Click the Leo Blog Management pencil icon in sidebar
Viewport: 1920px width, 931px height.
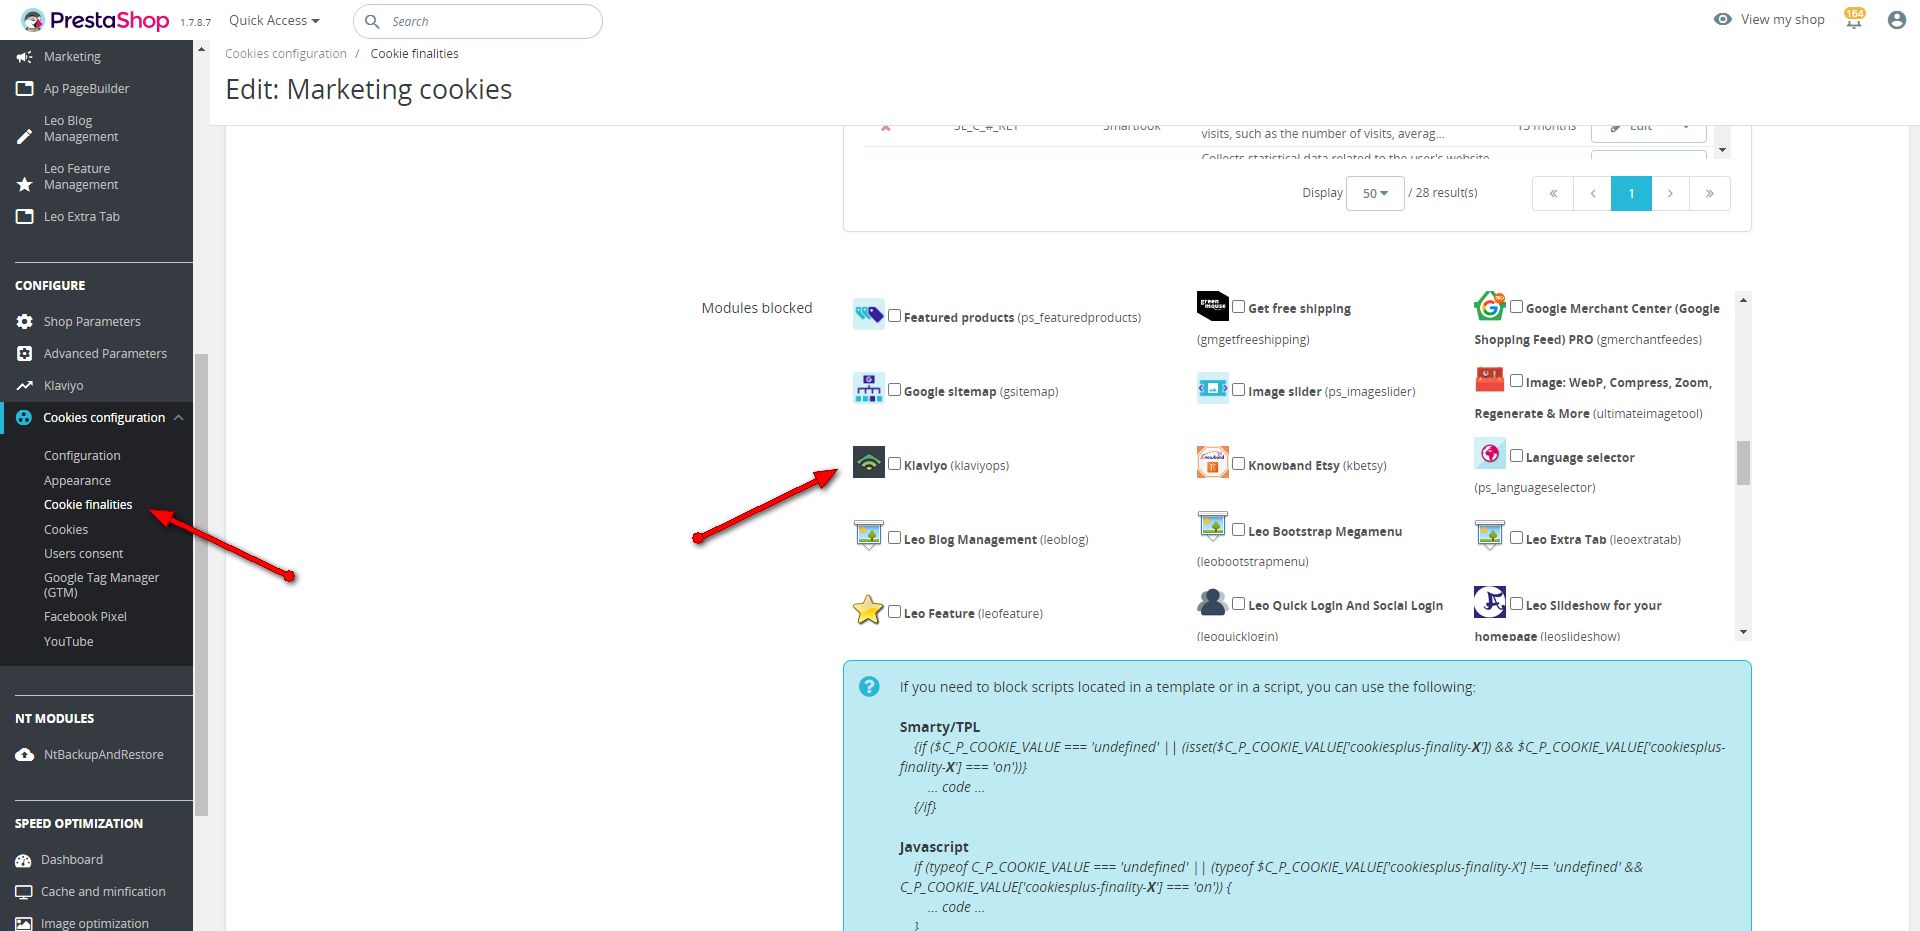(24, 137)
